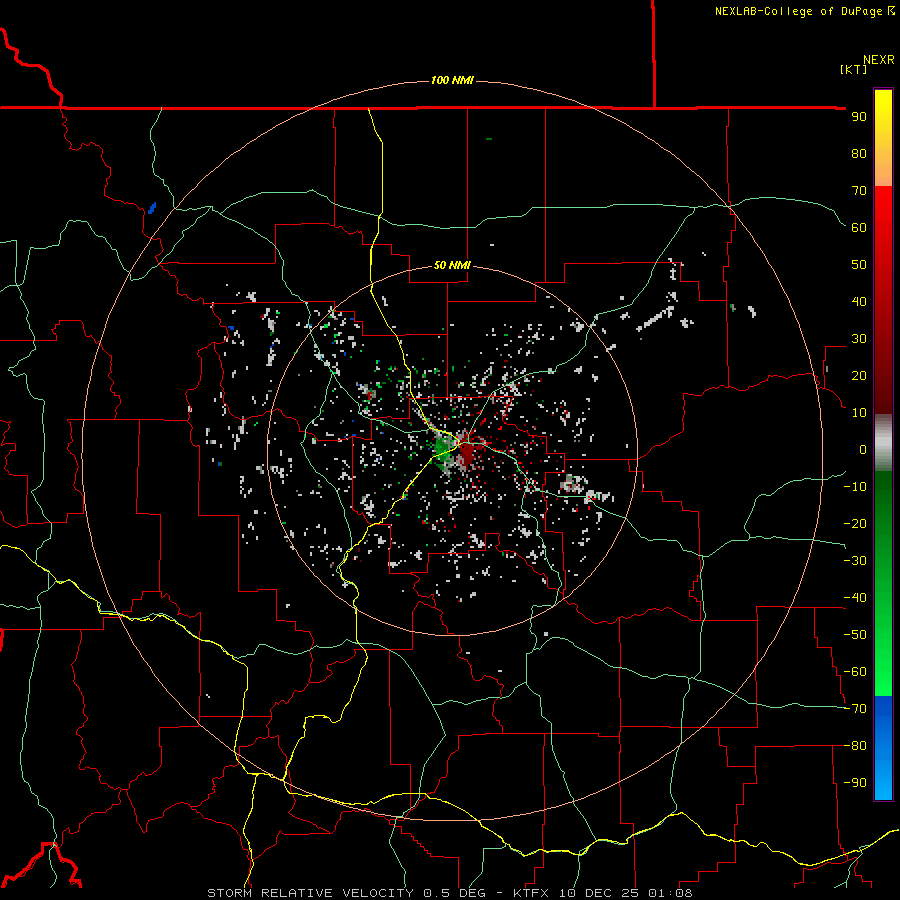The height and width of the screenshot is (900, 900).
Task: Click the -20 value on velocity scale
Action: point(855,523)
